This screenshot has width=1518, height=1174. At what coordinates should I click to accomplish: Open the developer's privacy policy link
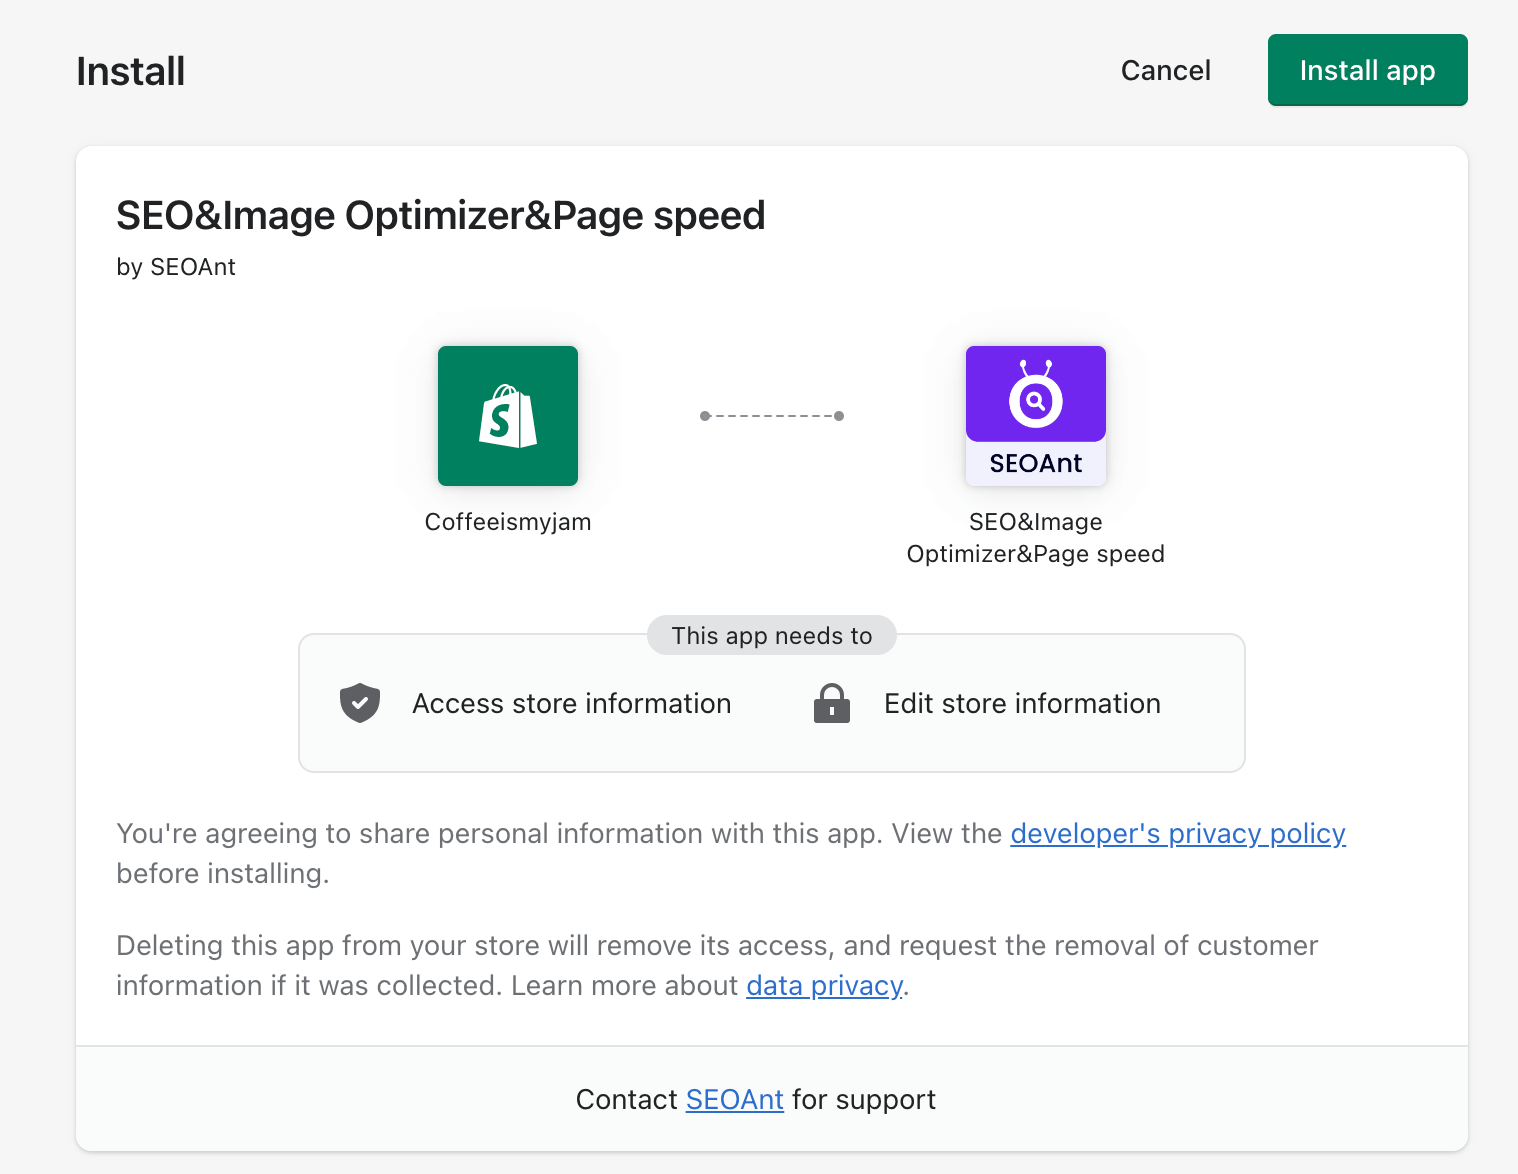1178,833
